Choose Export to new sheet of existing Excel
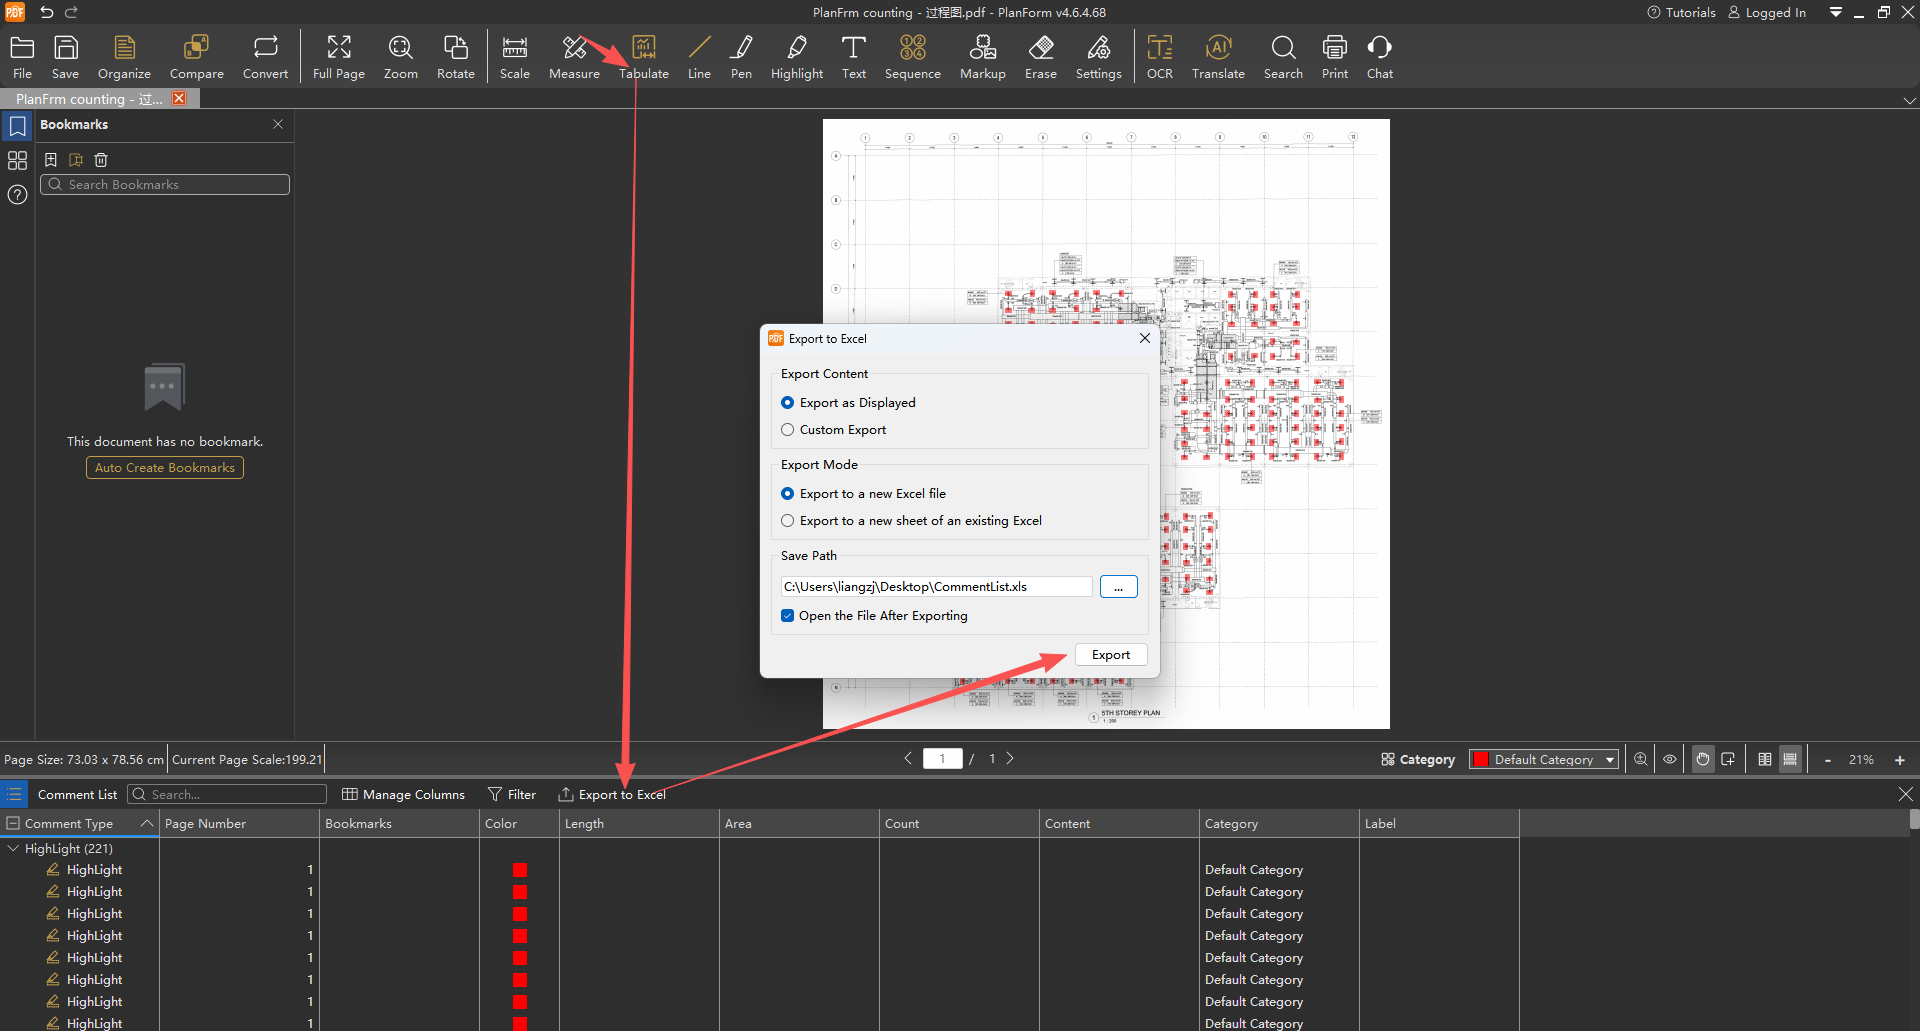This screenshot has width=1920, height=1031. 788,521
